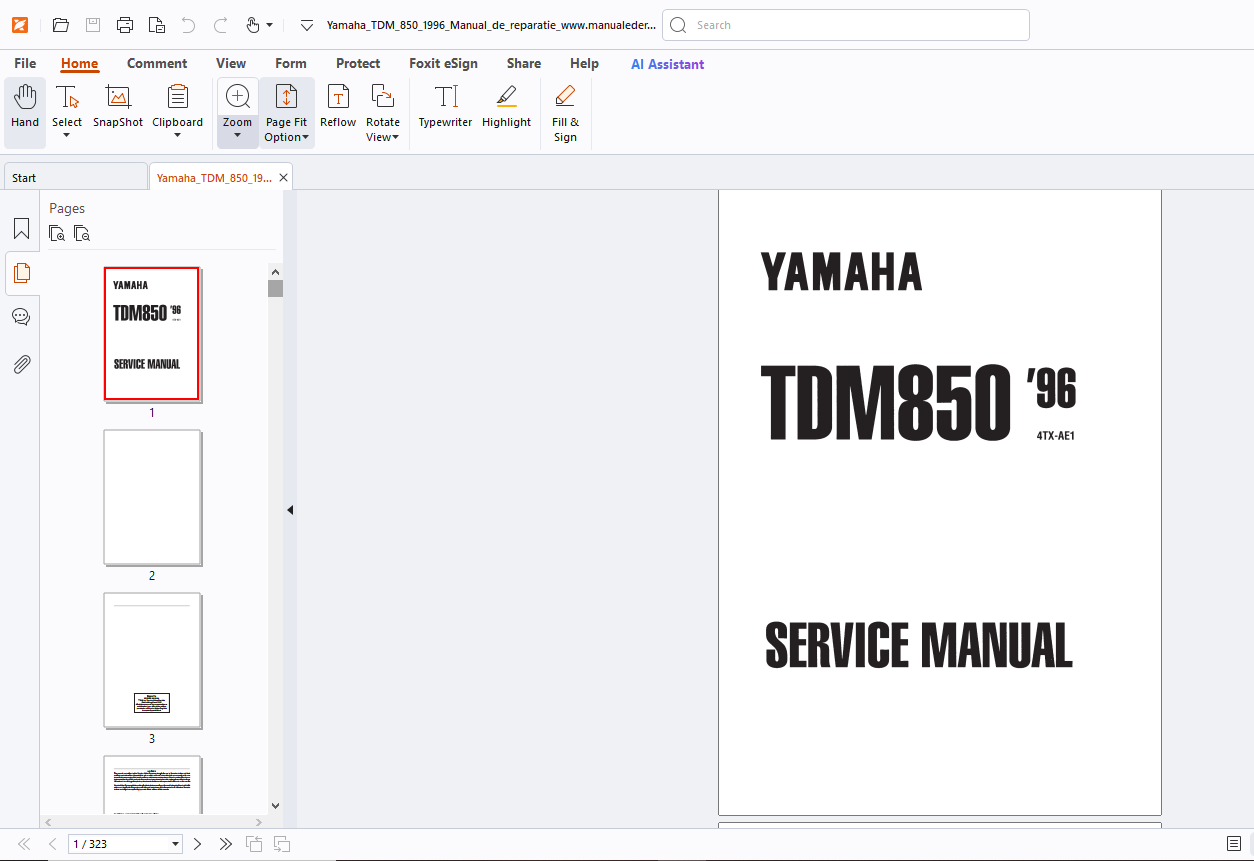Switch to the Form ribbon tab

click(291, 63)
